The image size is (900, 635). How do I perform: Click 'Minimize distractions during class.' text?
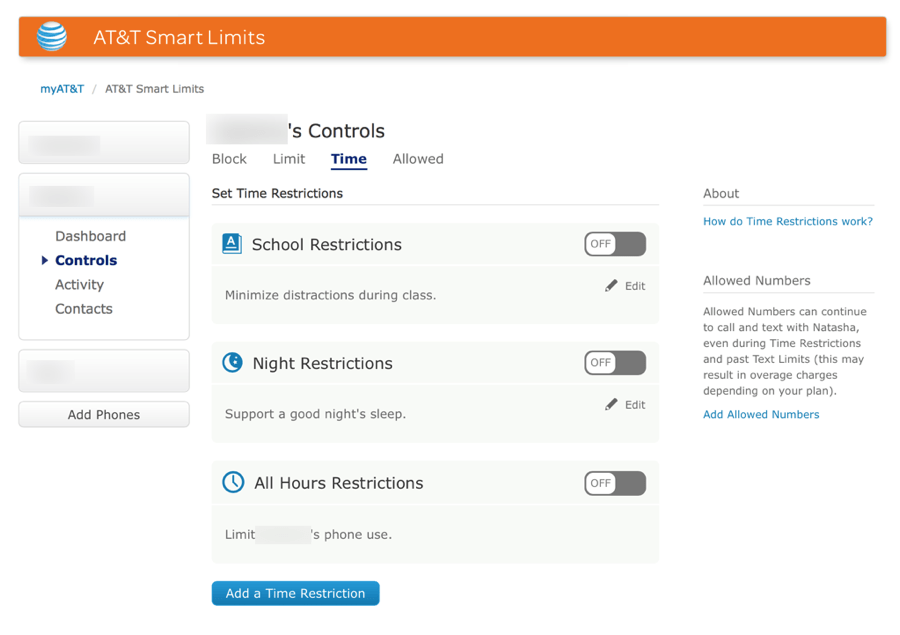(331, 295)
